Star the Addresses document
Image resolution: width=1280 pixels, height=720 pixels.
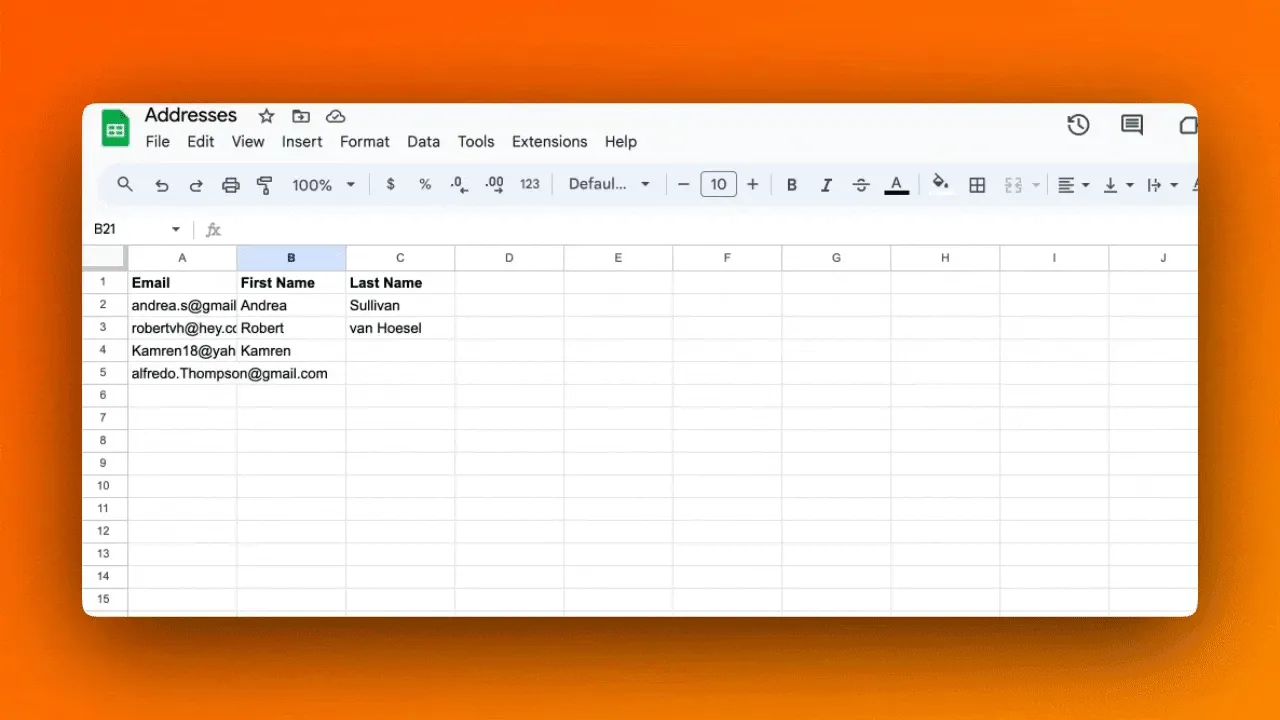tap(266, 116)
